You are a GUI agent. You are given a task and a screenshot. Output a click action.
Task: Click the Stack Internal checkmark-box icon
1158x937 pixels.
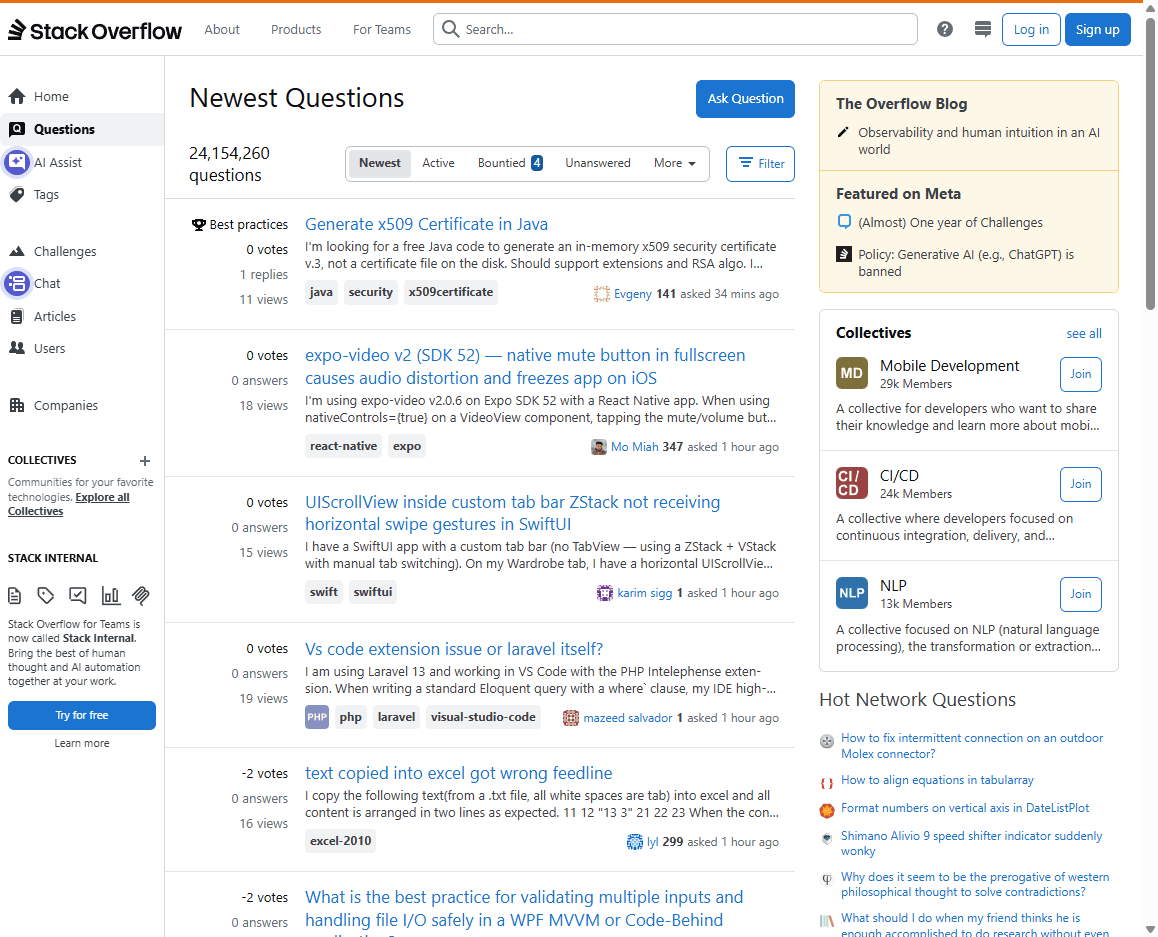tap(78, 595)
